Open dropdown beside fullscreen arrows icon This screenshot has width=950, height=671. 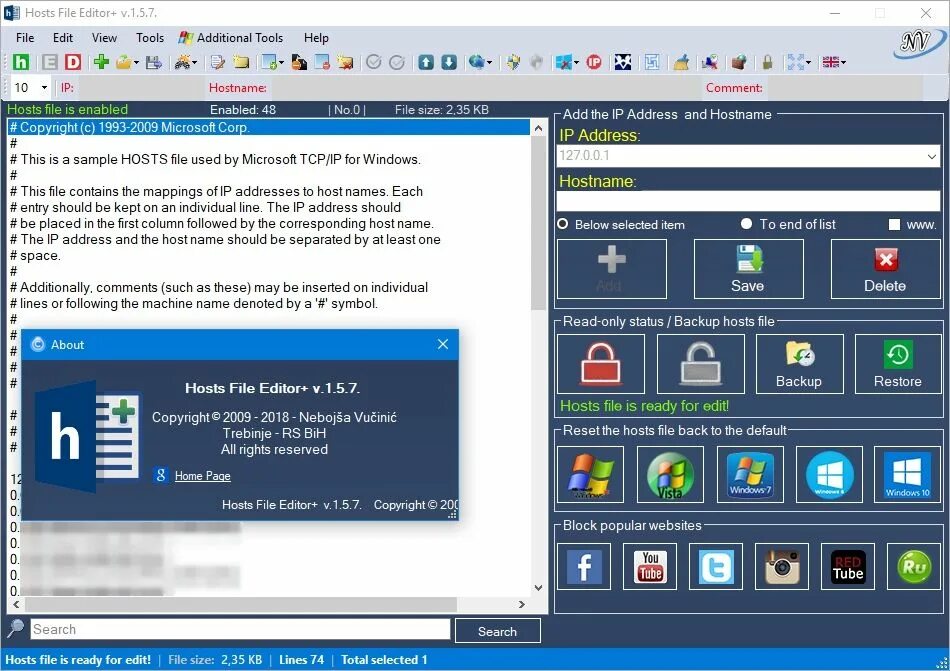[x=808, y=62]
